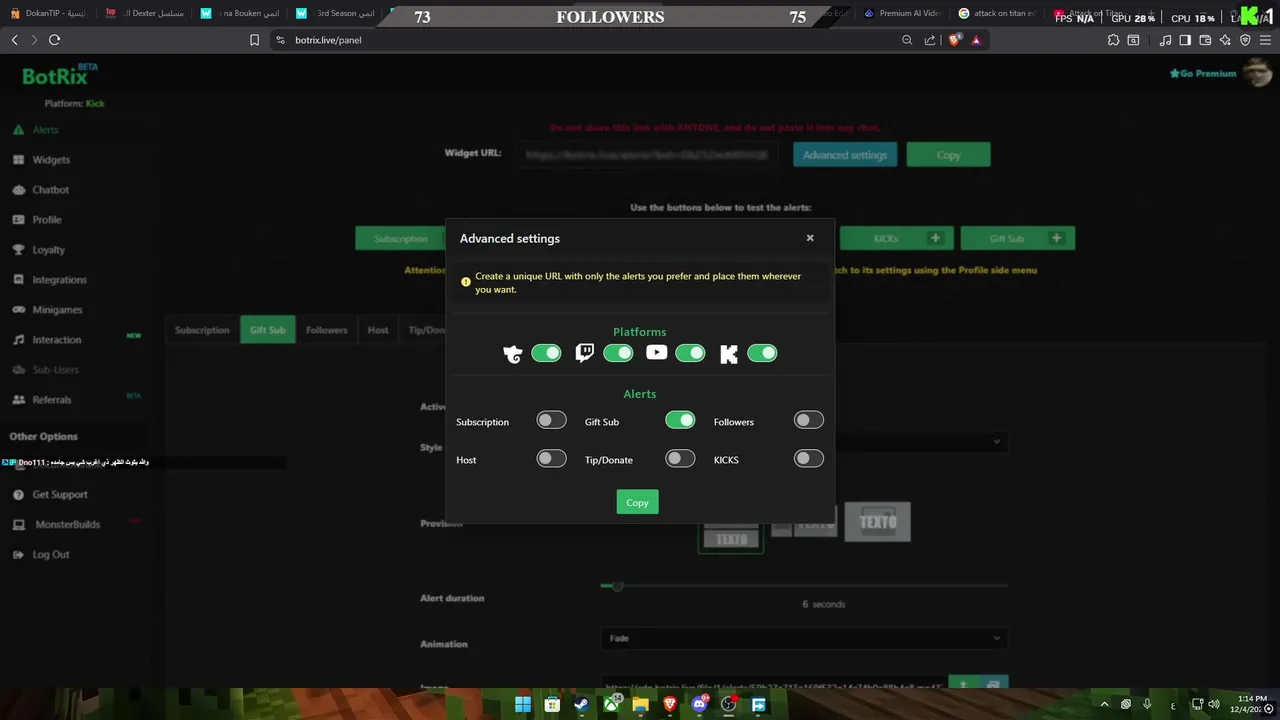Click the Kick platform icon in Advanced settings

tap(729, 354)
